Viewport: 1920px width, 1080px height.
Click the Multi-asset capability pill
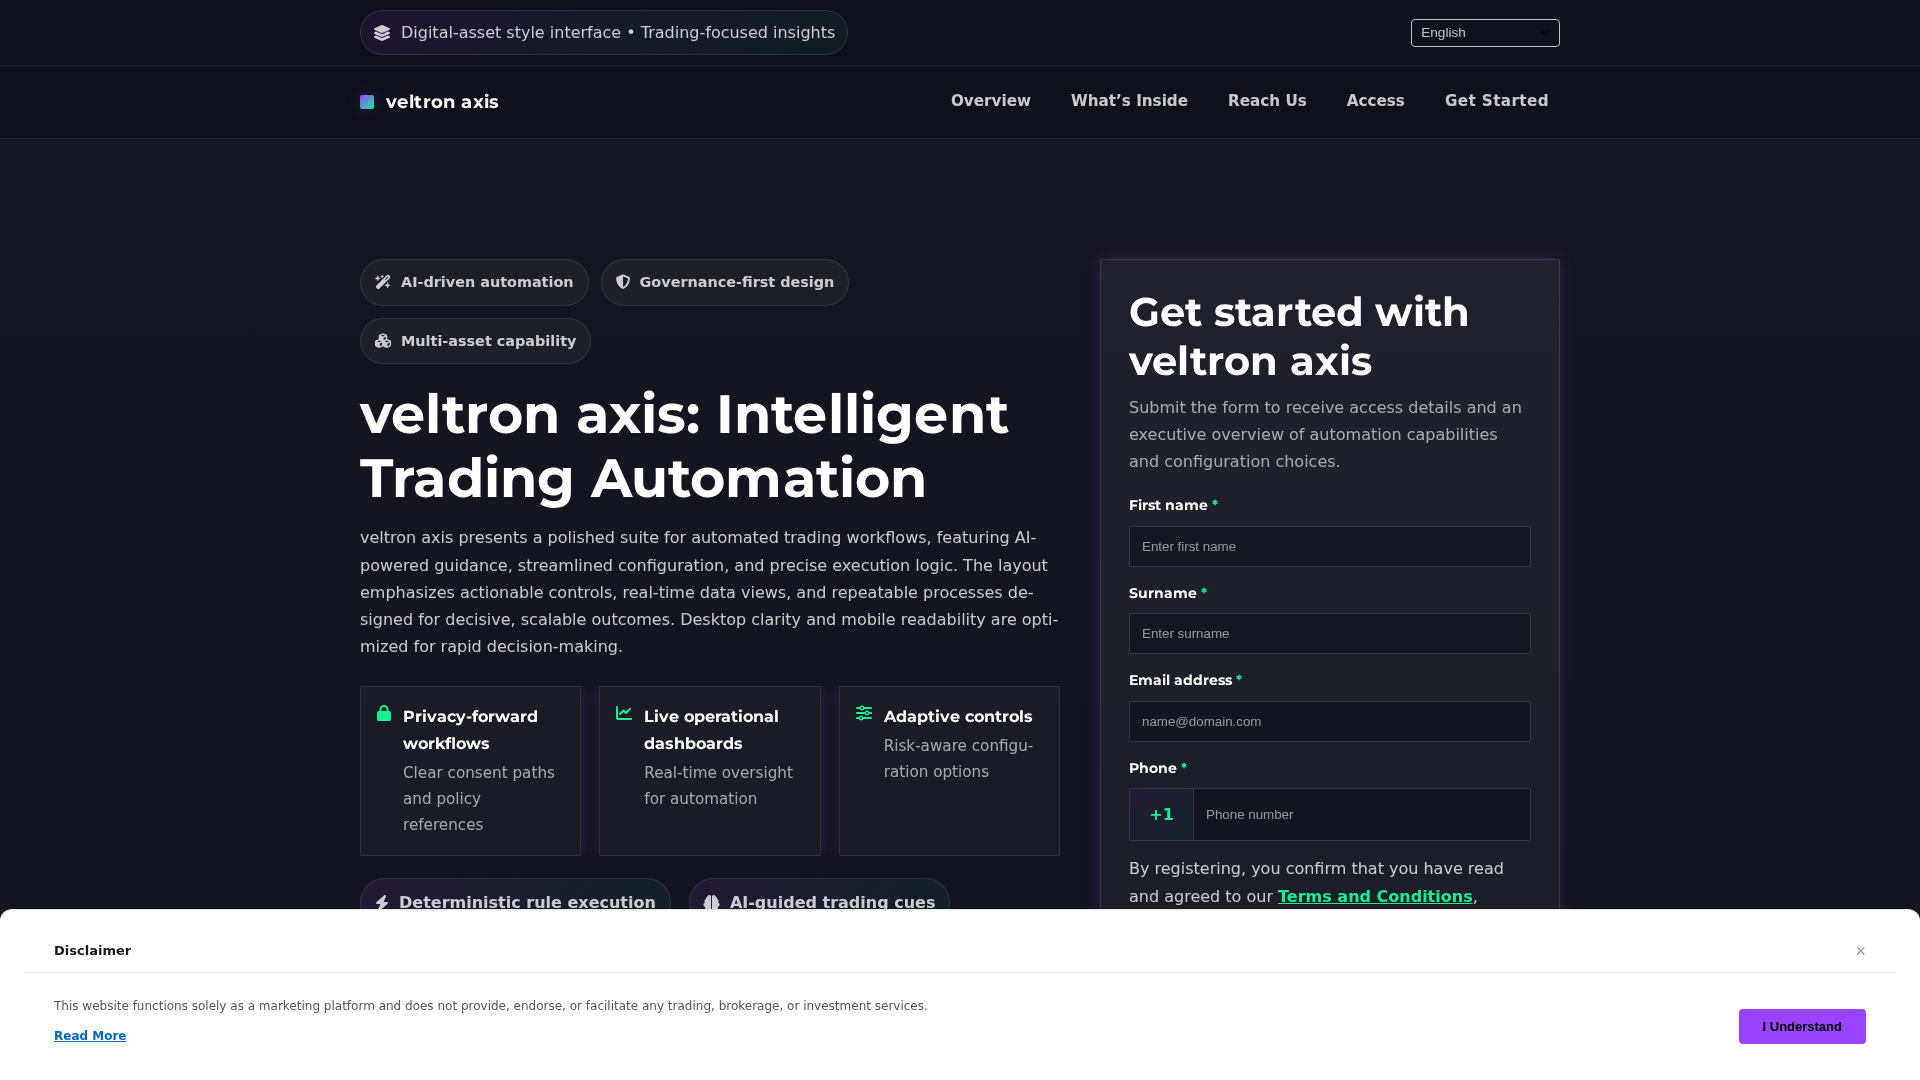[475, 341]
